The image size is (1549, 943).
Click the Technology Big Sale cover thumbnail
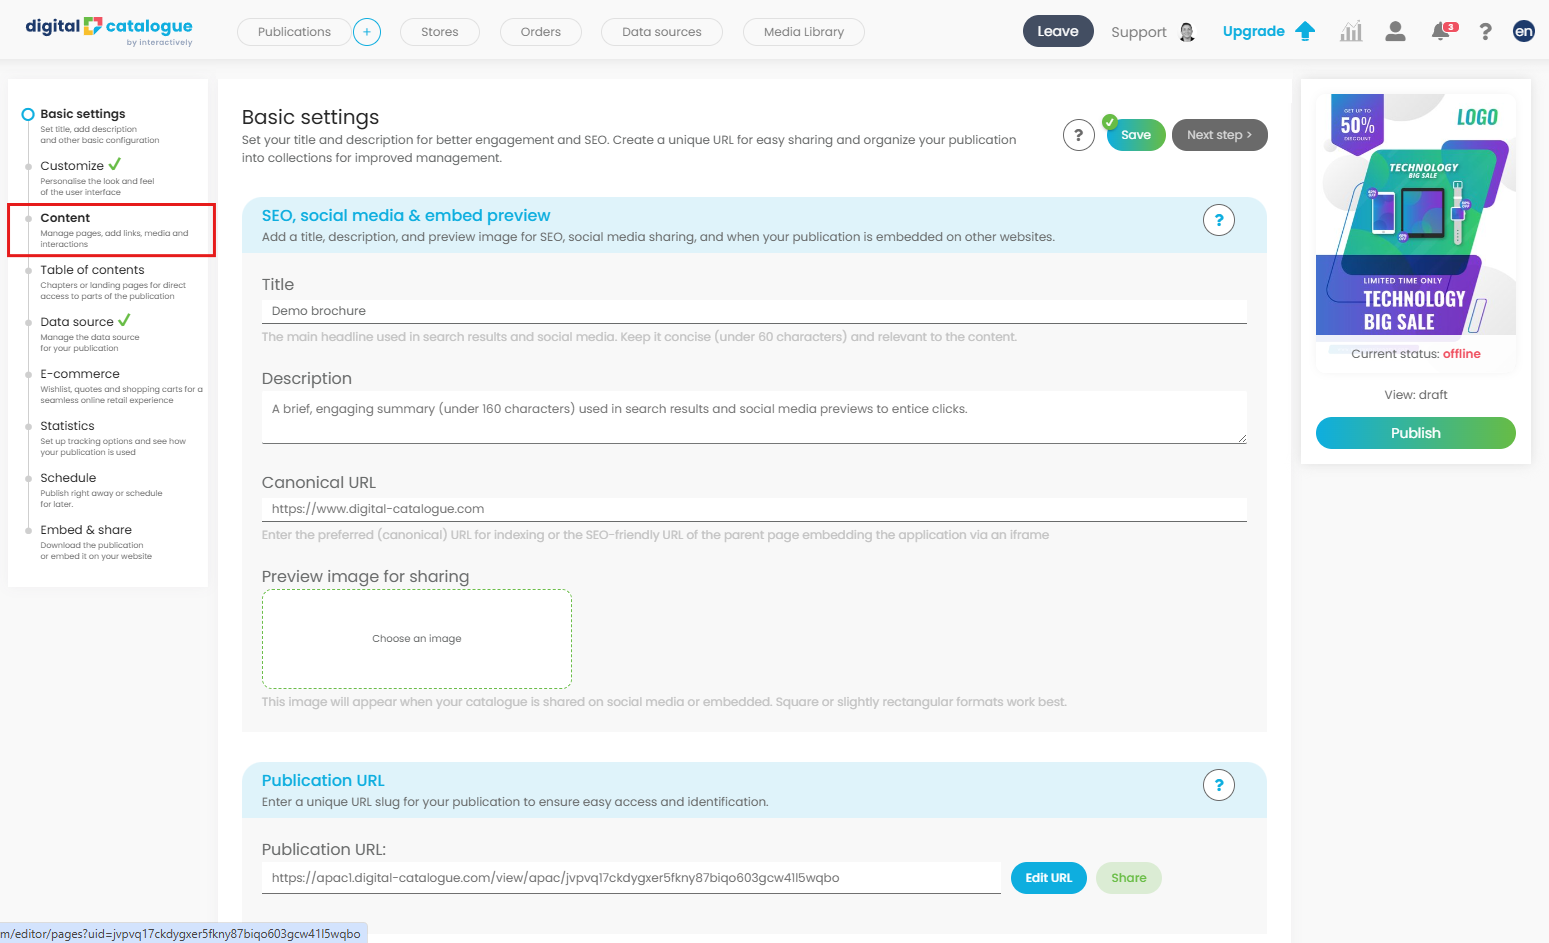coord(1415,215)
